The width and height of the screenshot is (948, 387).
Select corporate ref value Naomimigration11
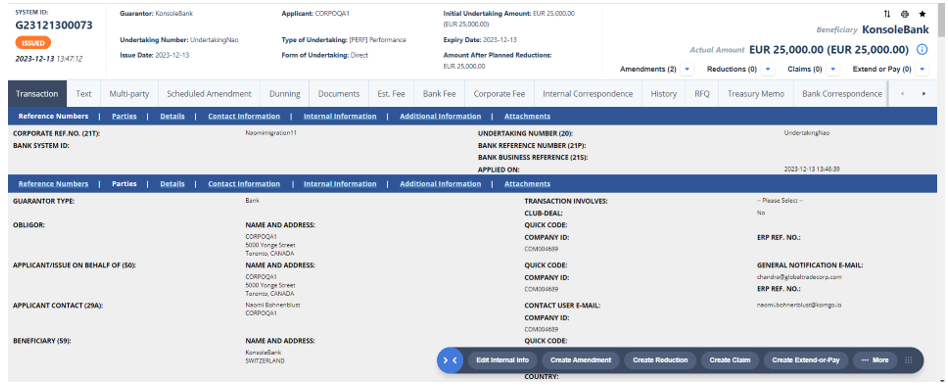(x=271, y=132)
